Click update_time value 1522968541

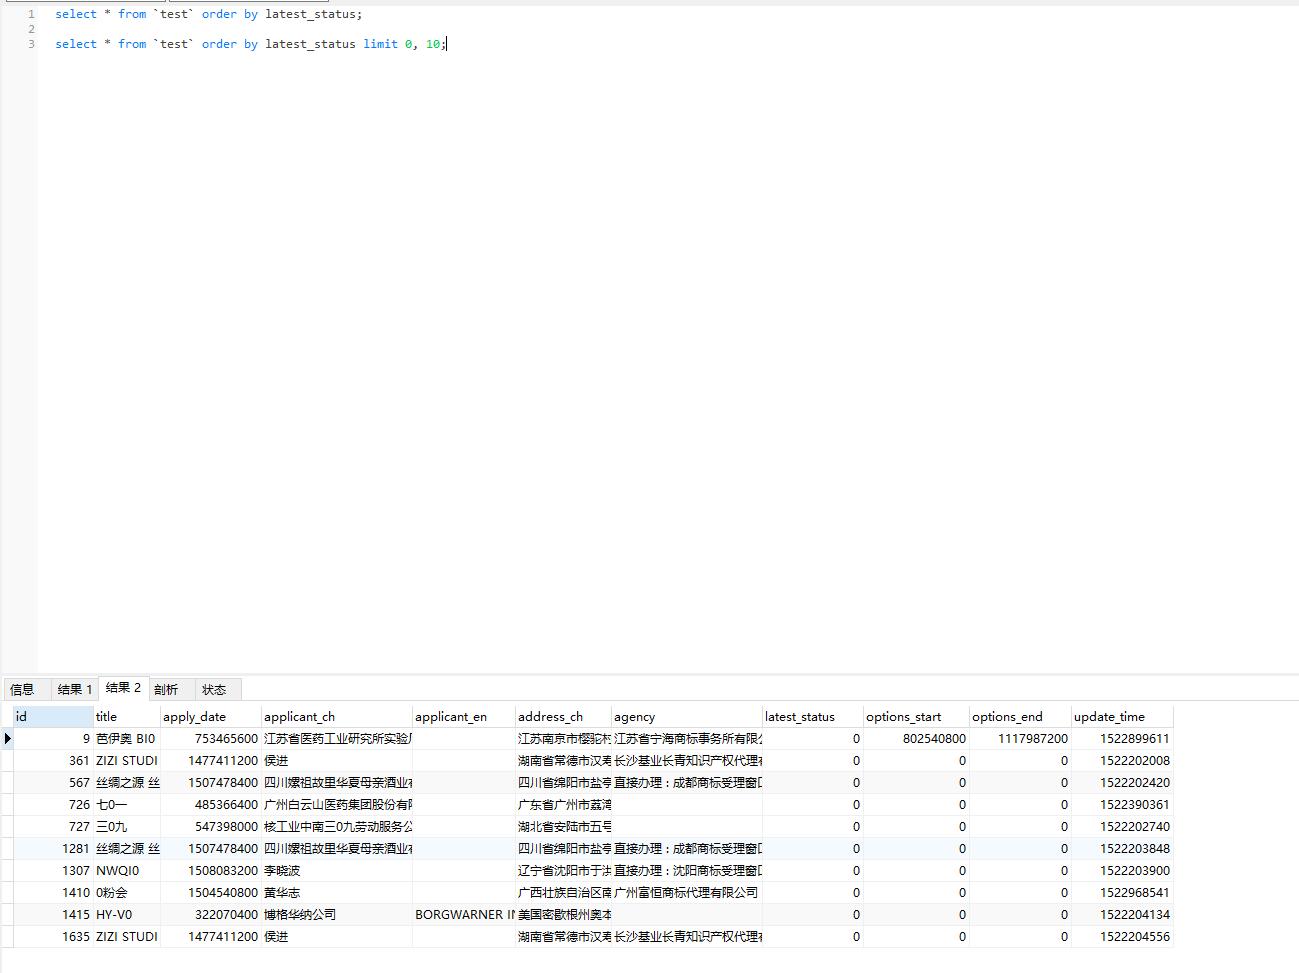(x=1122, y=893)
